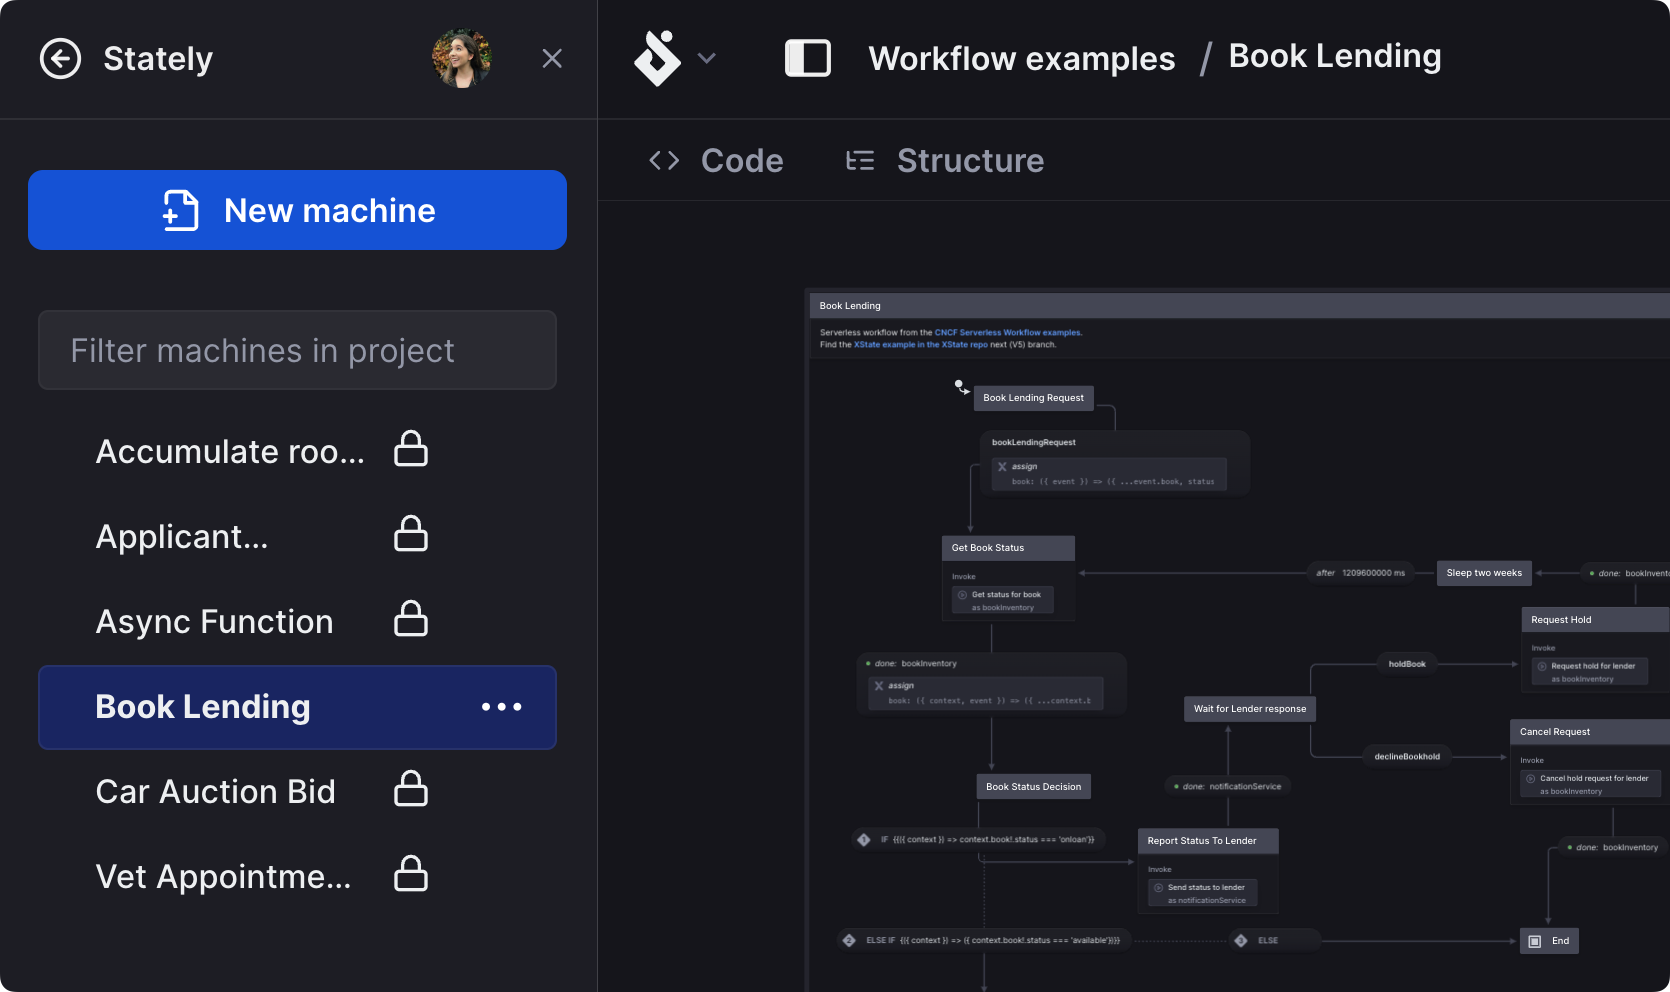Click the Stately logo icon
This screenshot has height=992, width=1670.
pos(657,59)
